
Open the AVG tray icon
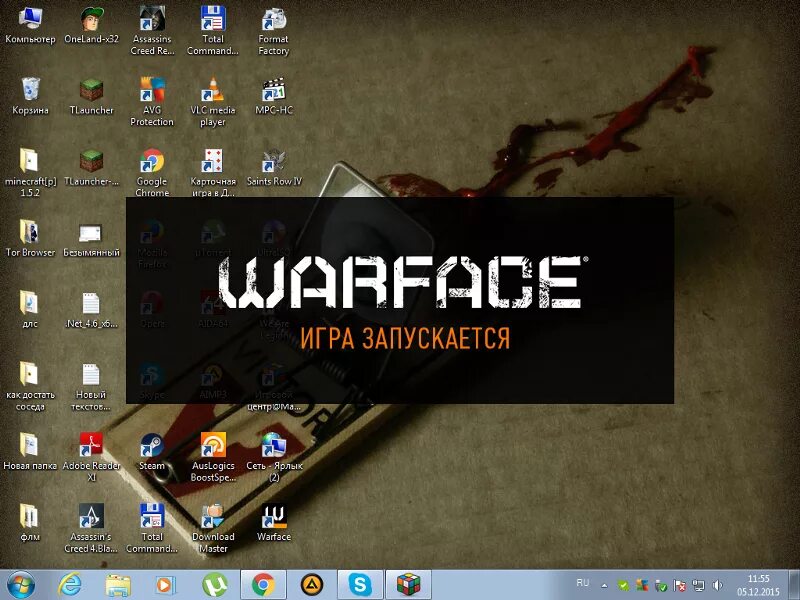[x=642, y=586]
